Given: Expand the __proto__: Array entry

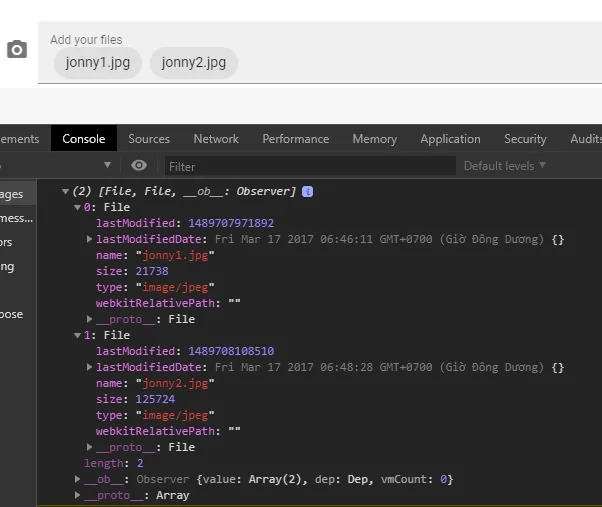Looking at the screenshot, I should click(x=77, y=495).
